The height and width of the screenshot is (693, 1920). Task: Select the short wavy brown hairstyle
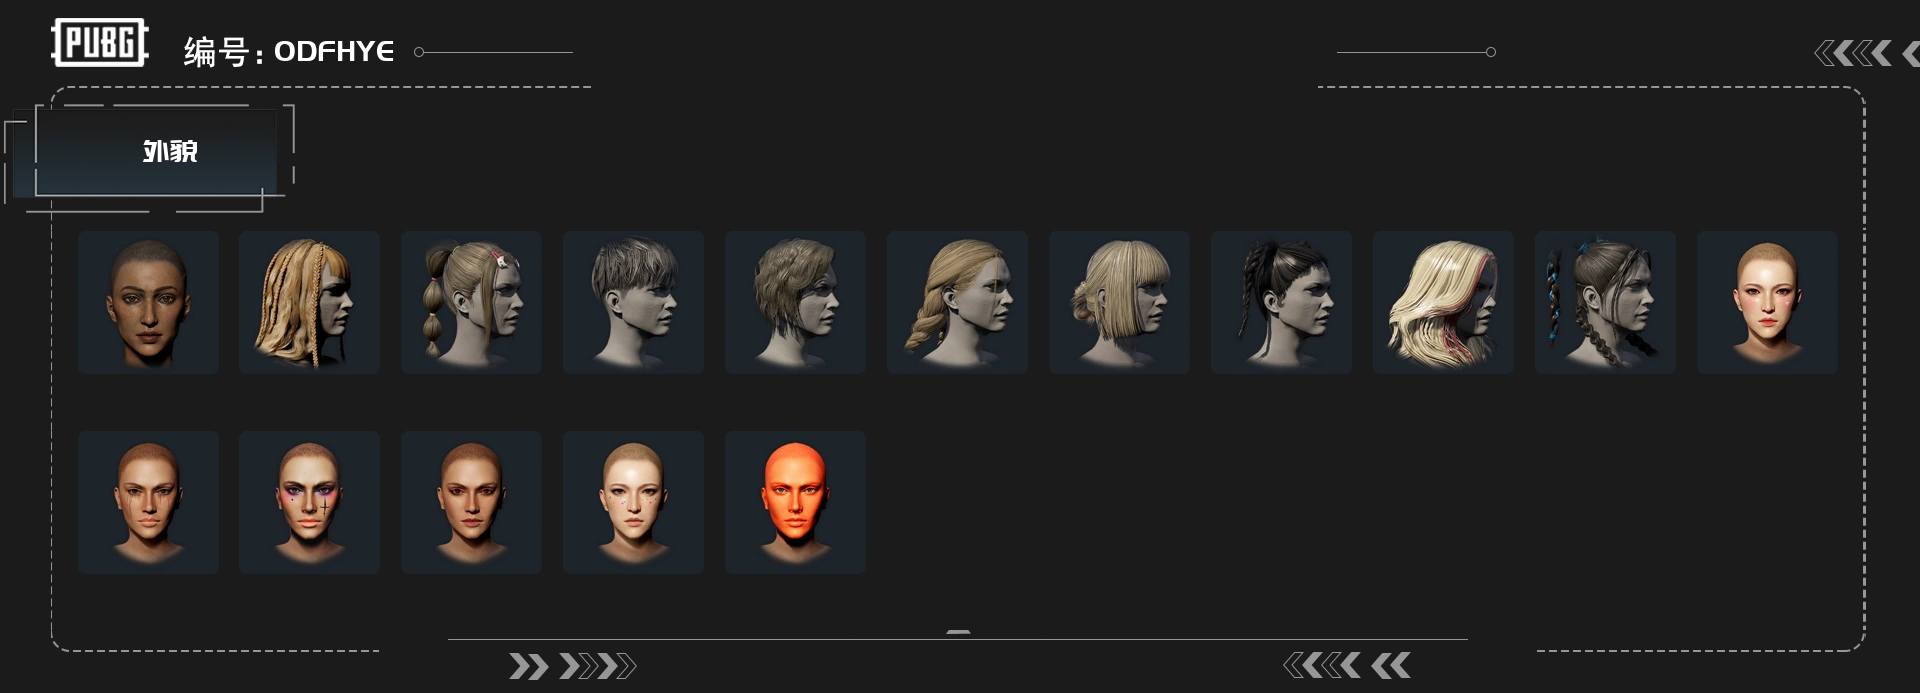795,302
